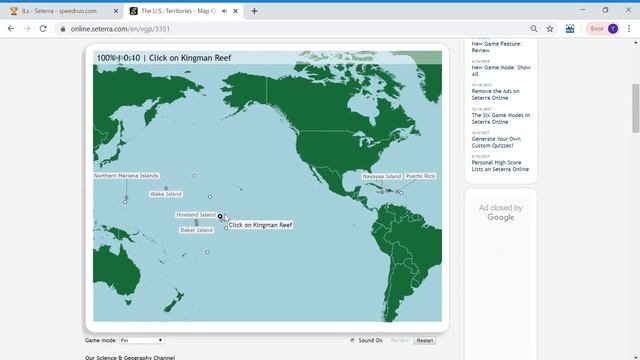
Task: Restart the quiz
Action: [424, 340]
